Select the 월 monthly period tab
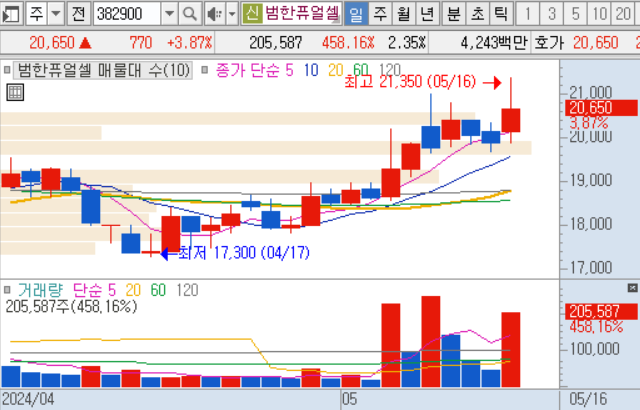 pos(404,14)
